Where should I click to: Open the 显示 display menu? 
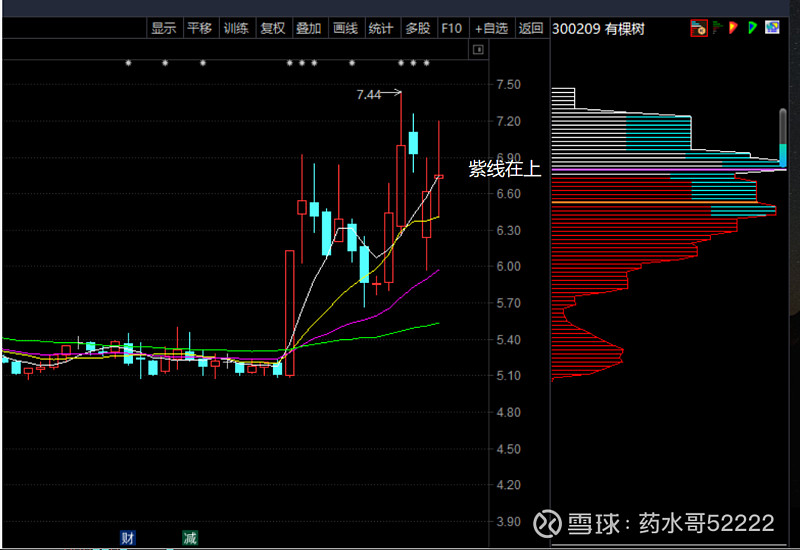[x=164, y=28]
